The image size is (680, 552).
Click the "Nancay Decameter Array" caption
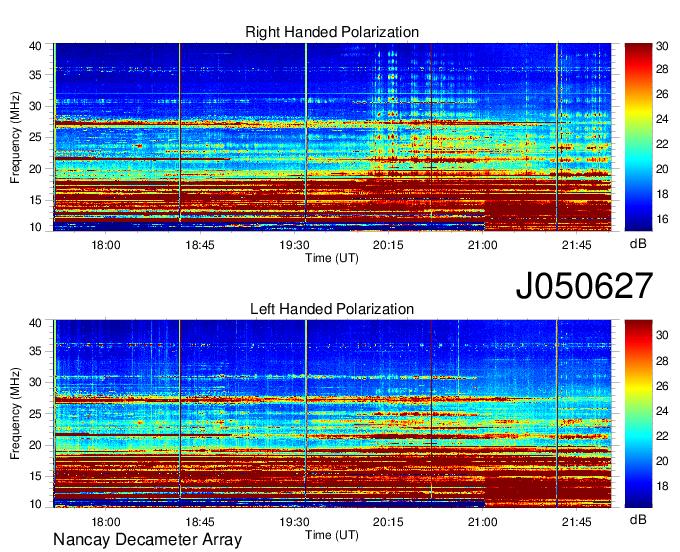[147, 539]
